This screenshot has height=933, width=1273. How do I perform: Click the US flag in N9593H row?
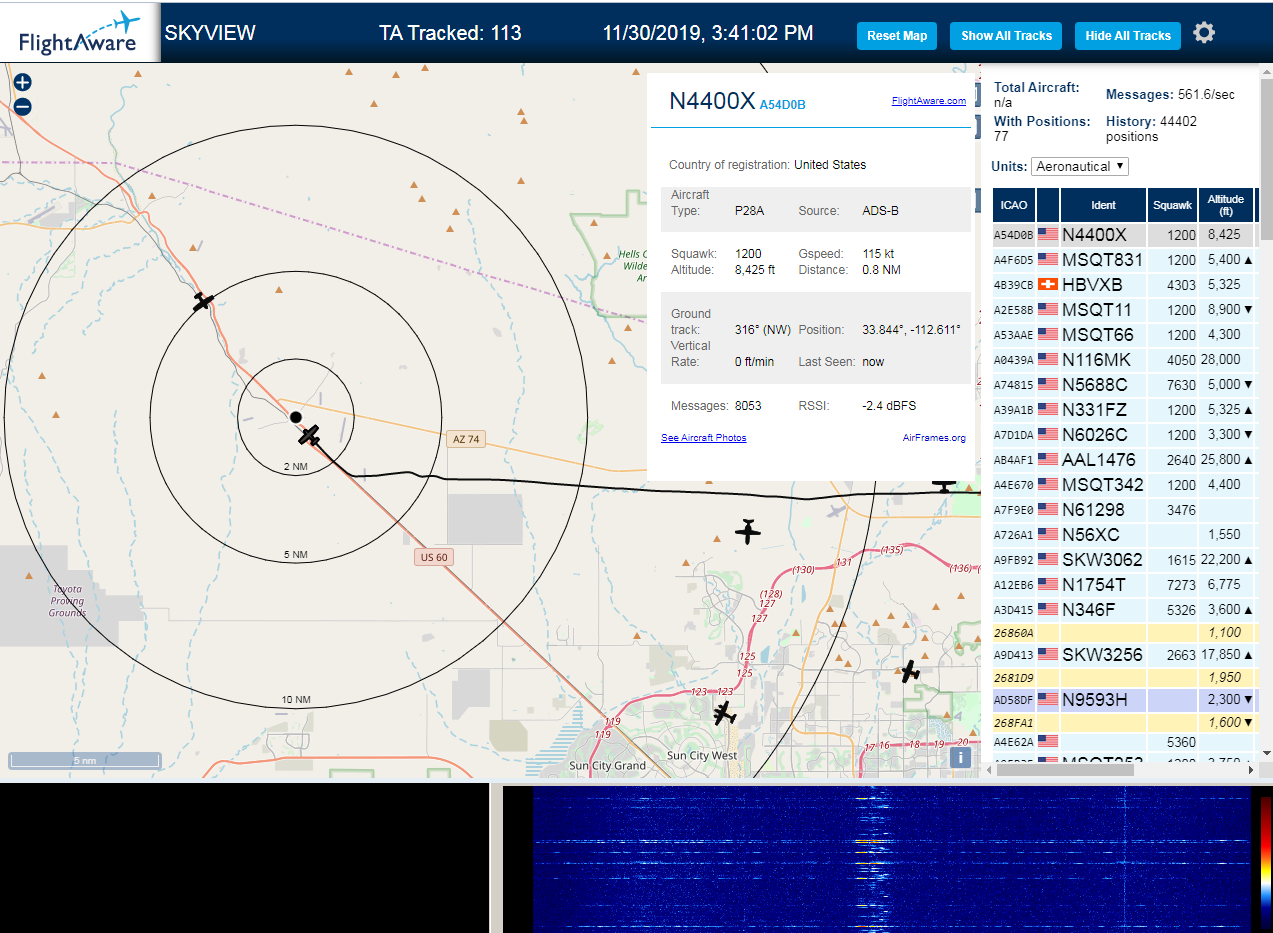[x=1048, y=700]
